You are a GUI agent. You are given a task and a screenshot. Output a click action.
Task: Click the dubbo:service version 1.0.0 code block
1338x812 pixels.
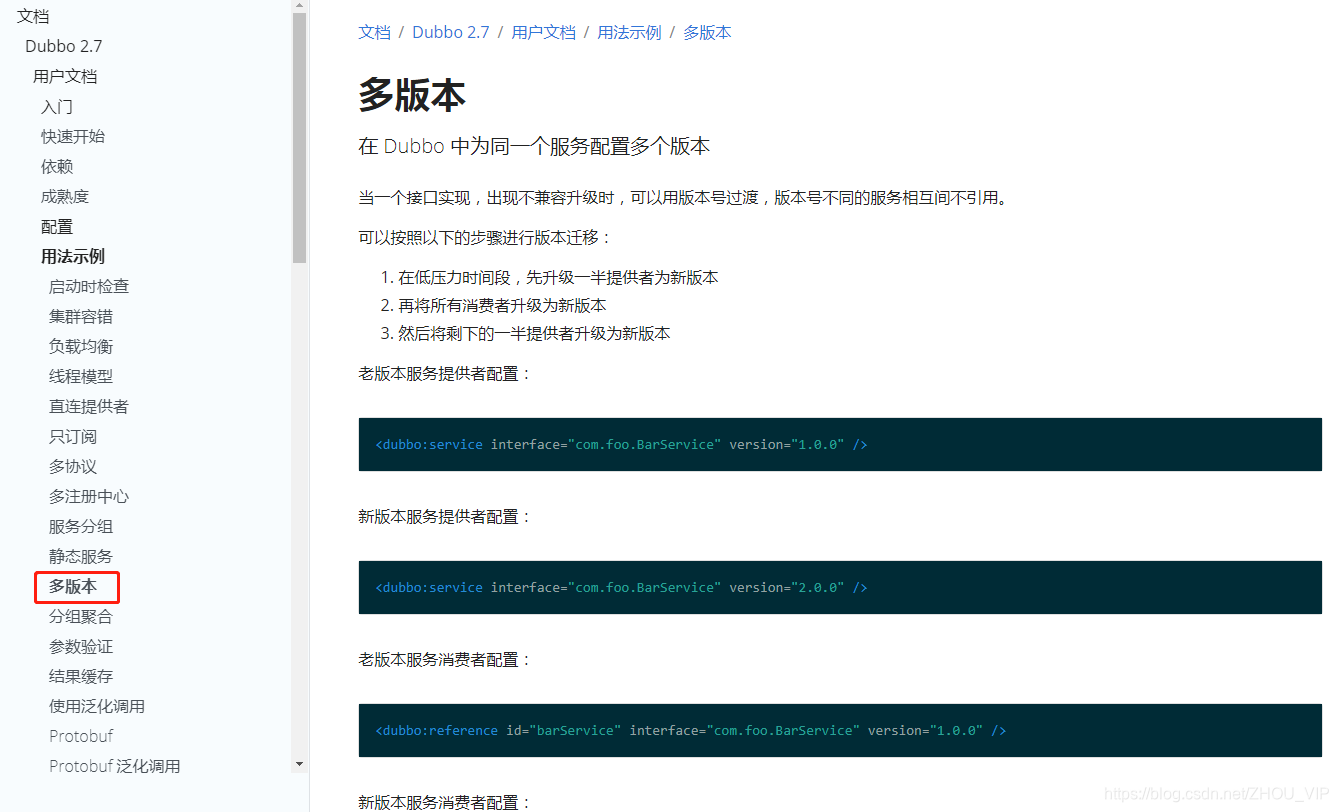point(840,445)
